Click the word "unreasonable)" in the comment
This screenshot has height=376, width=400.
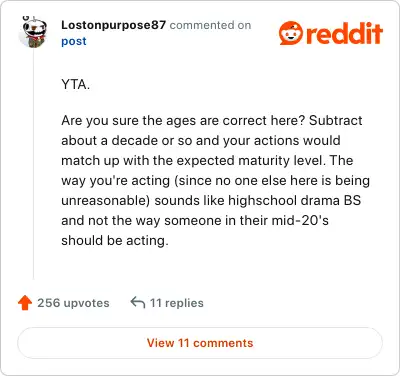tap(106, 201)
